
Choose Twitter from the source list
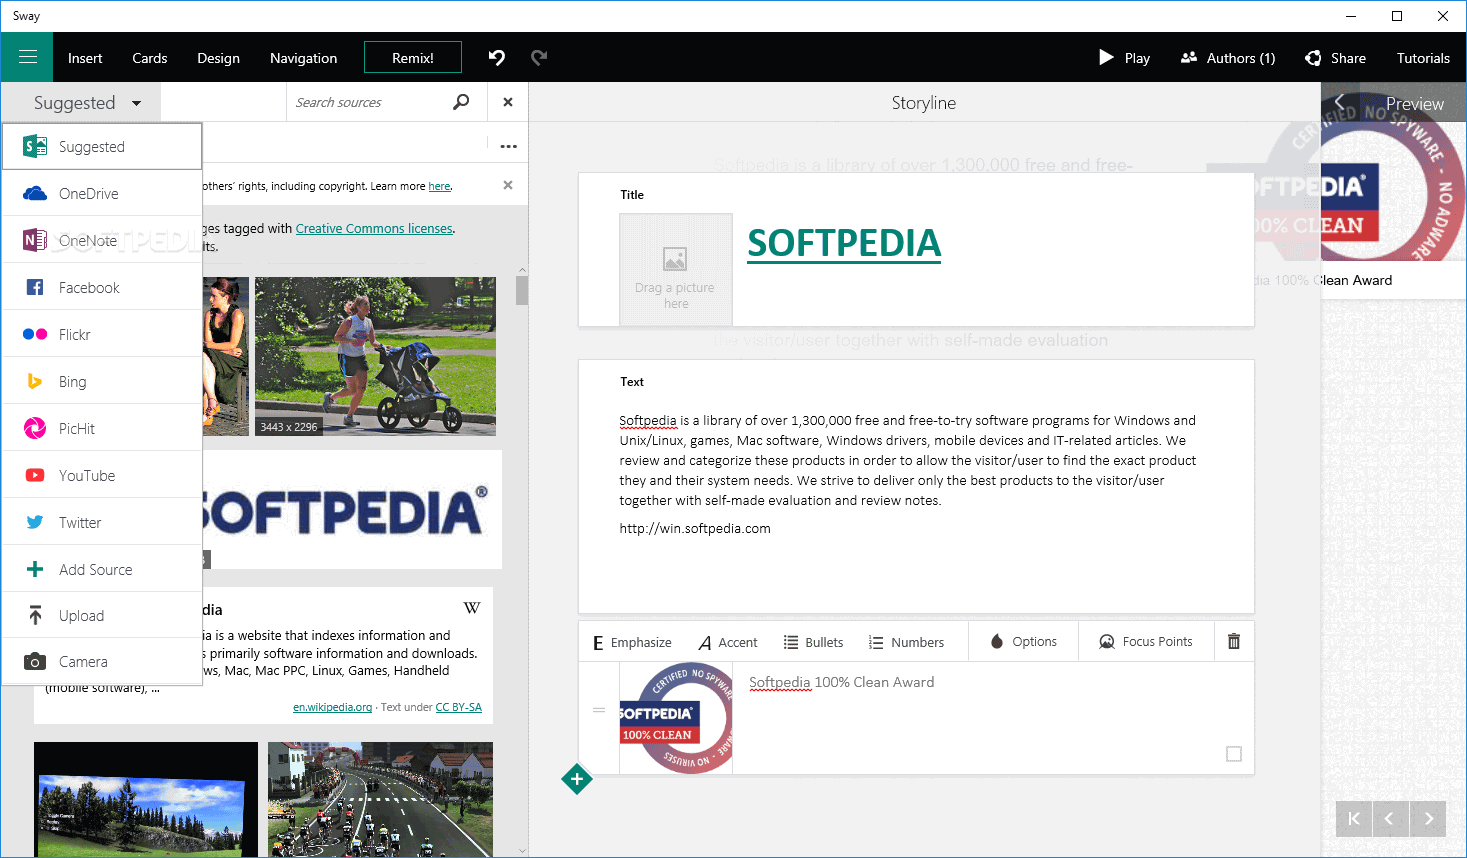102,522
